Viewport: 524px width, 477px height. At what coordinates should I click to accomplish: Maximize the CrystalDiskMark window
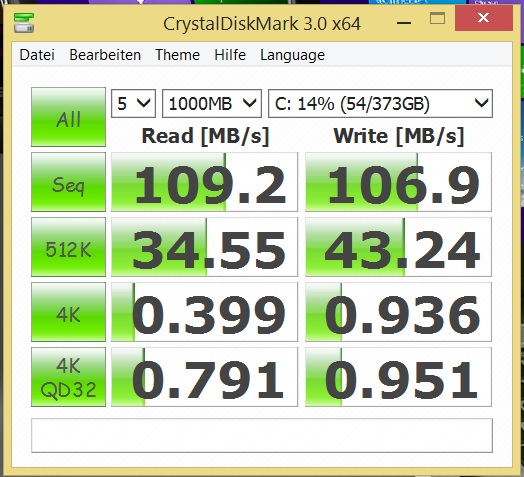click(x=437, y=19)
